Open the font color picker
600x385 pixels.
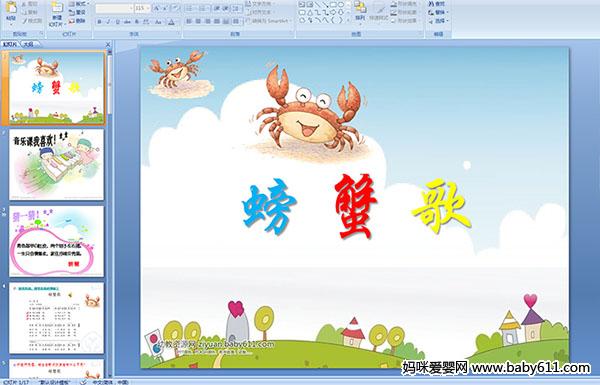172,22
